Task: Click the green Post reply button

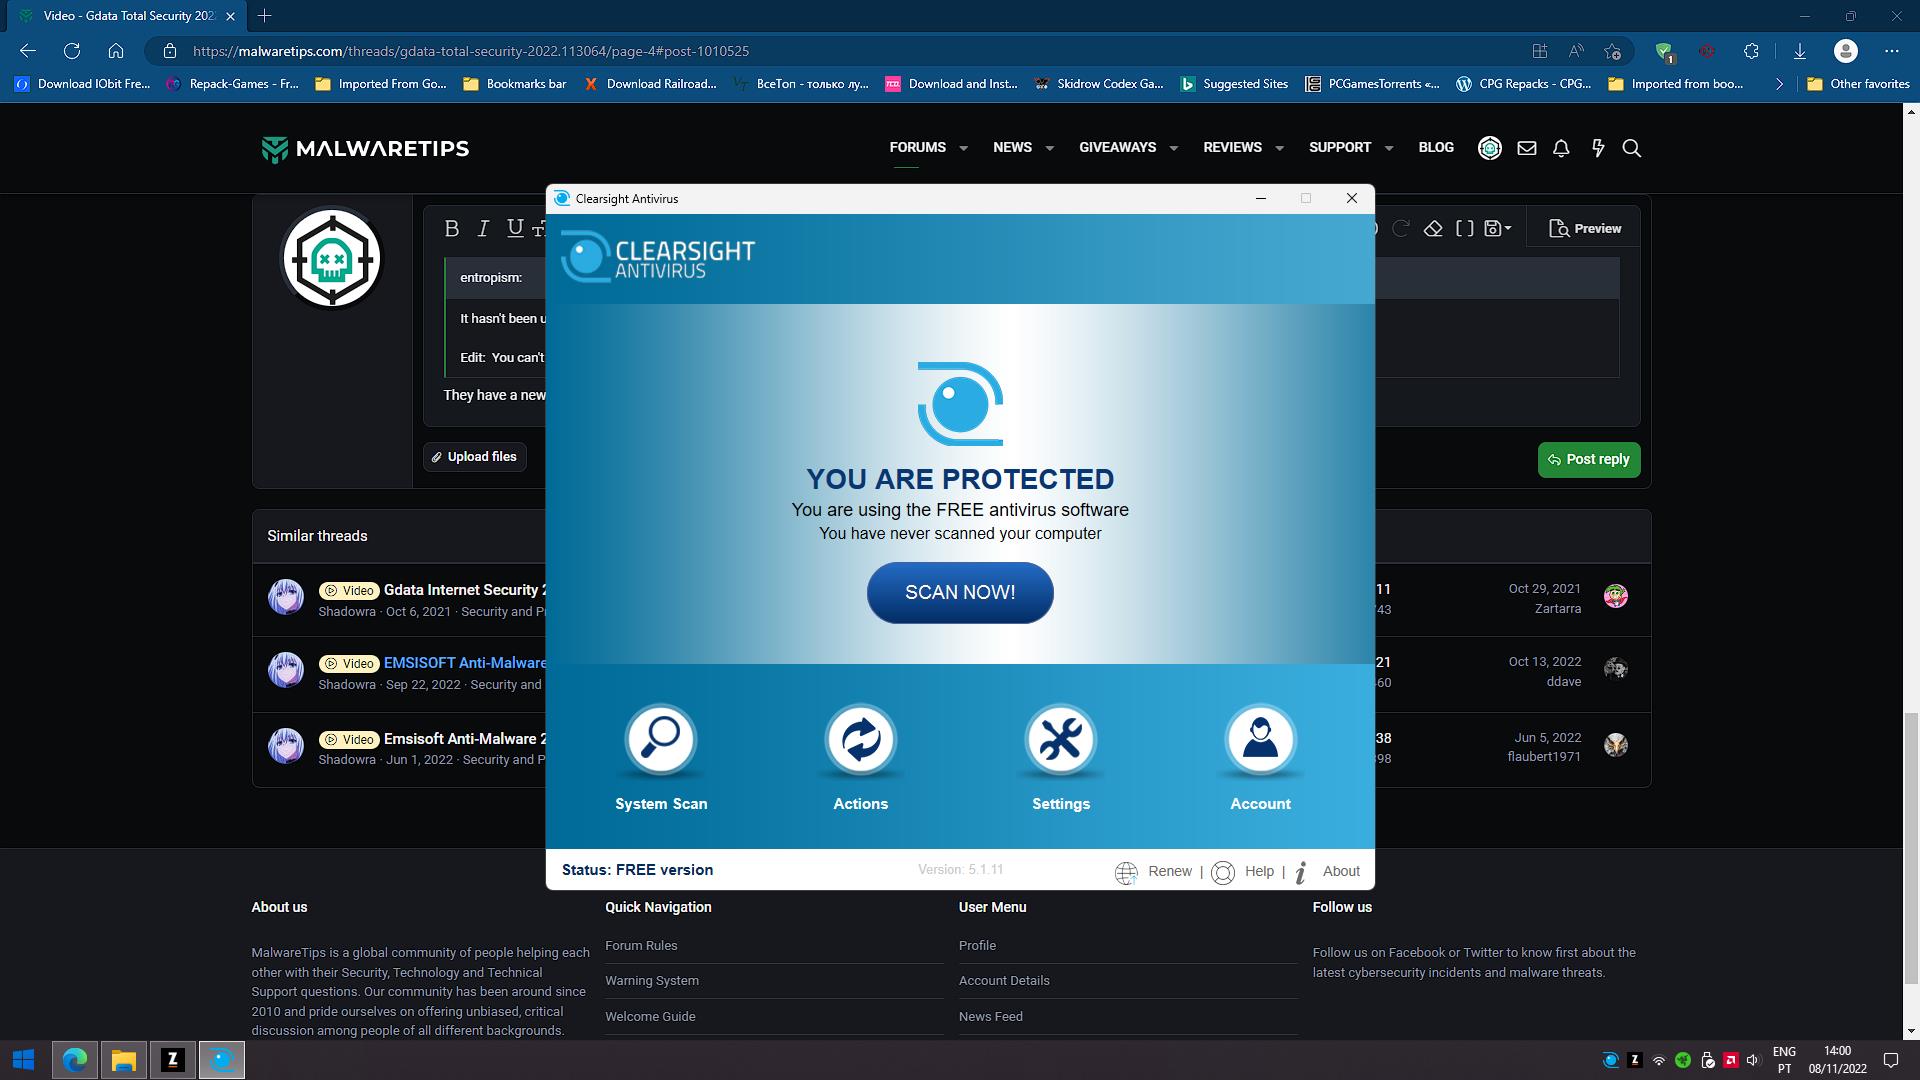Action: (1588, 459)
